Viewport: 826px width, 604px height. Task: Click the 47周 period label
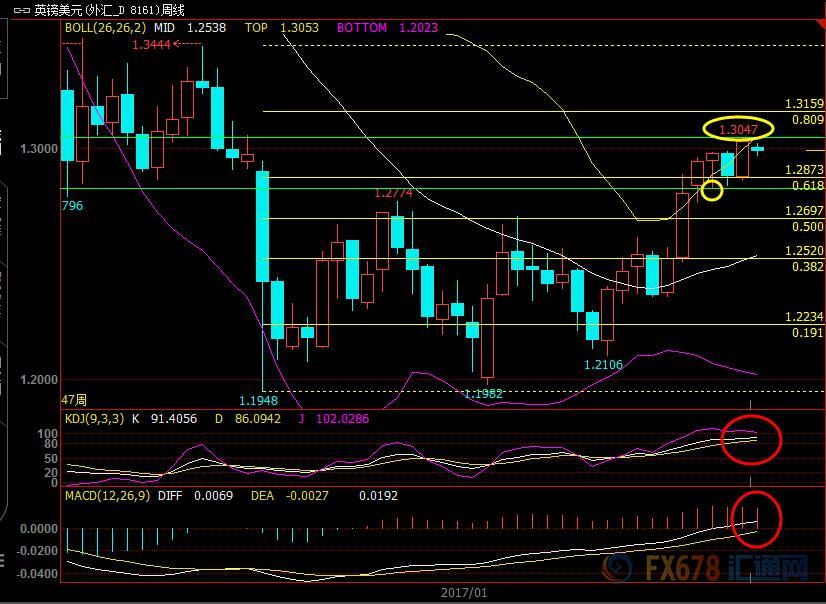point(74,400)
